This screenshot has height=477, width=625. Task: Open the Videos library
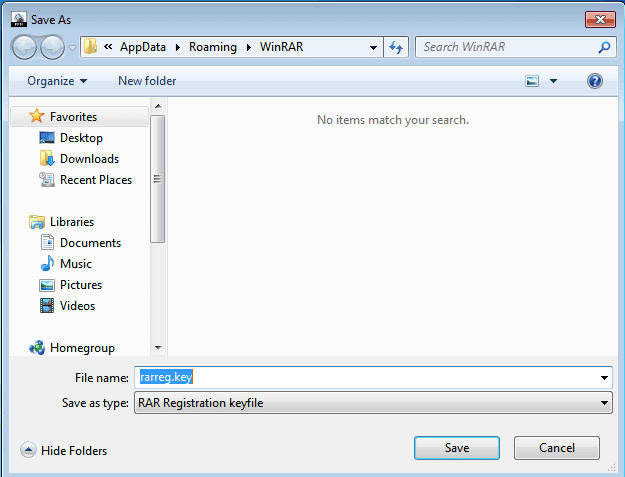77,306
